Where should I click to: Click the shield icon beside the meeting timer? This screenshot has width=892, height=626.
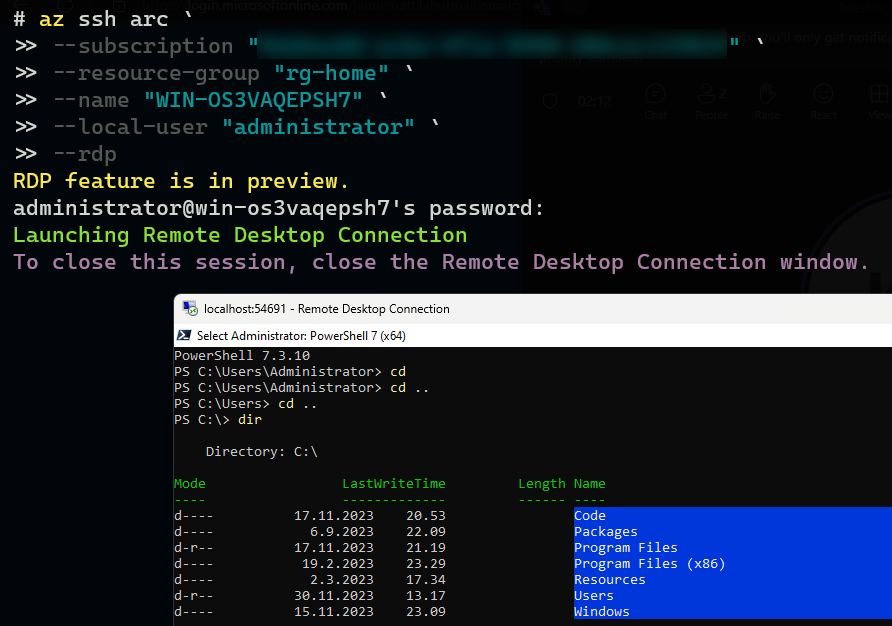[550, 101]
